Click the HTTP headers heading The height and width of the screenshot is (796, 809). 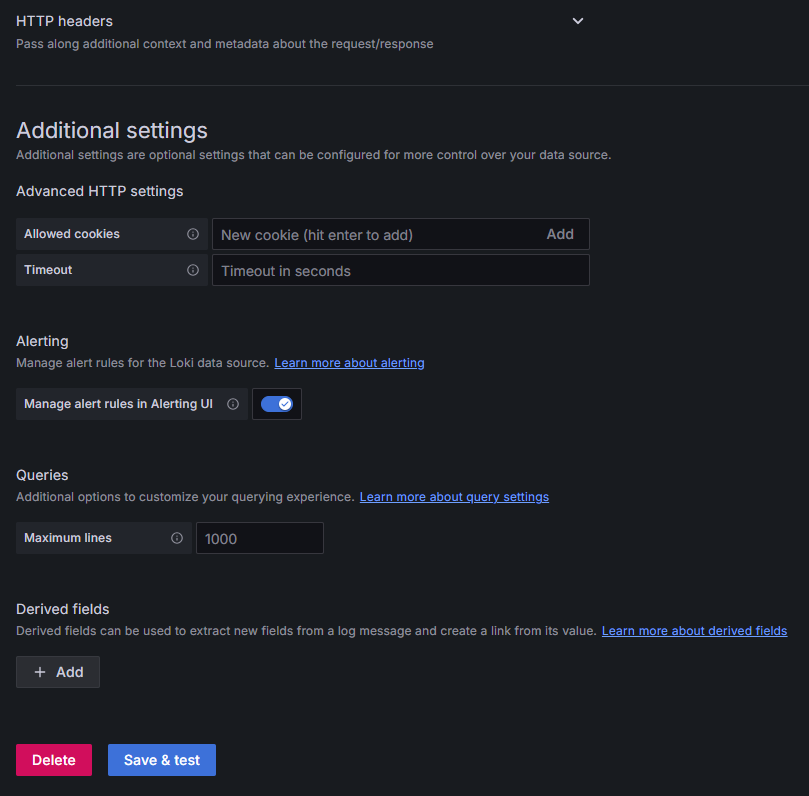click(64, 21)
